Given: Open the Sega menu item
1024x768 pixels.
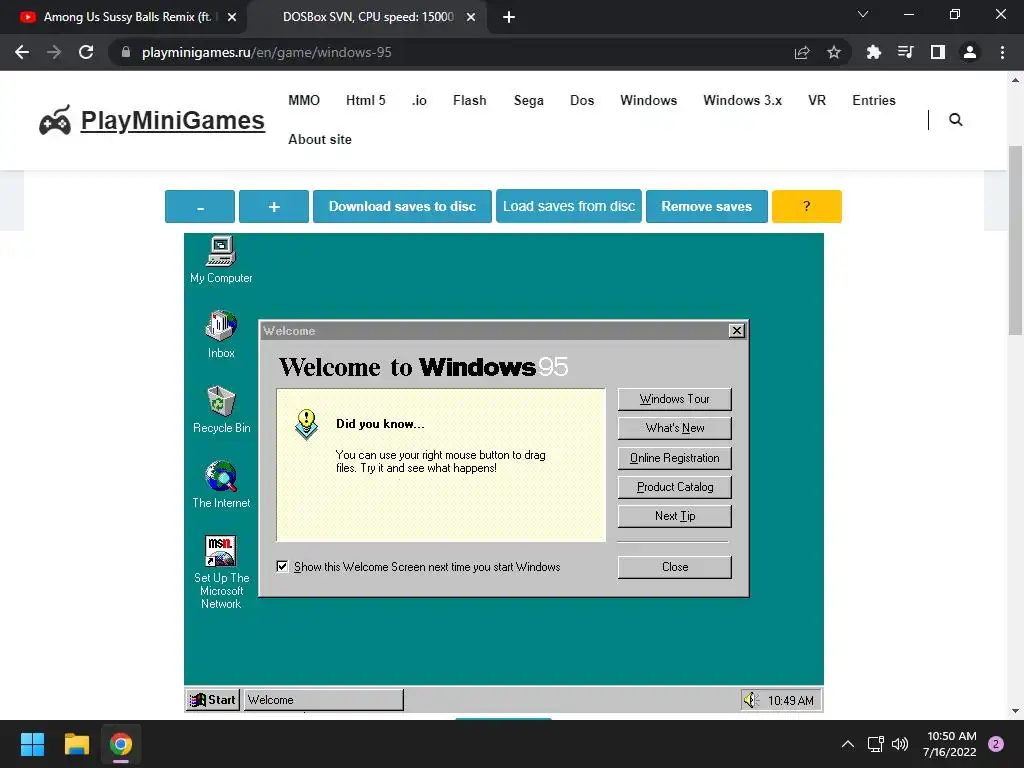Looking at the screenshot, I should [x=528, y=101].
